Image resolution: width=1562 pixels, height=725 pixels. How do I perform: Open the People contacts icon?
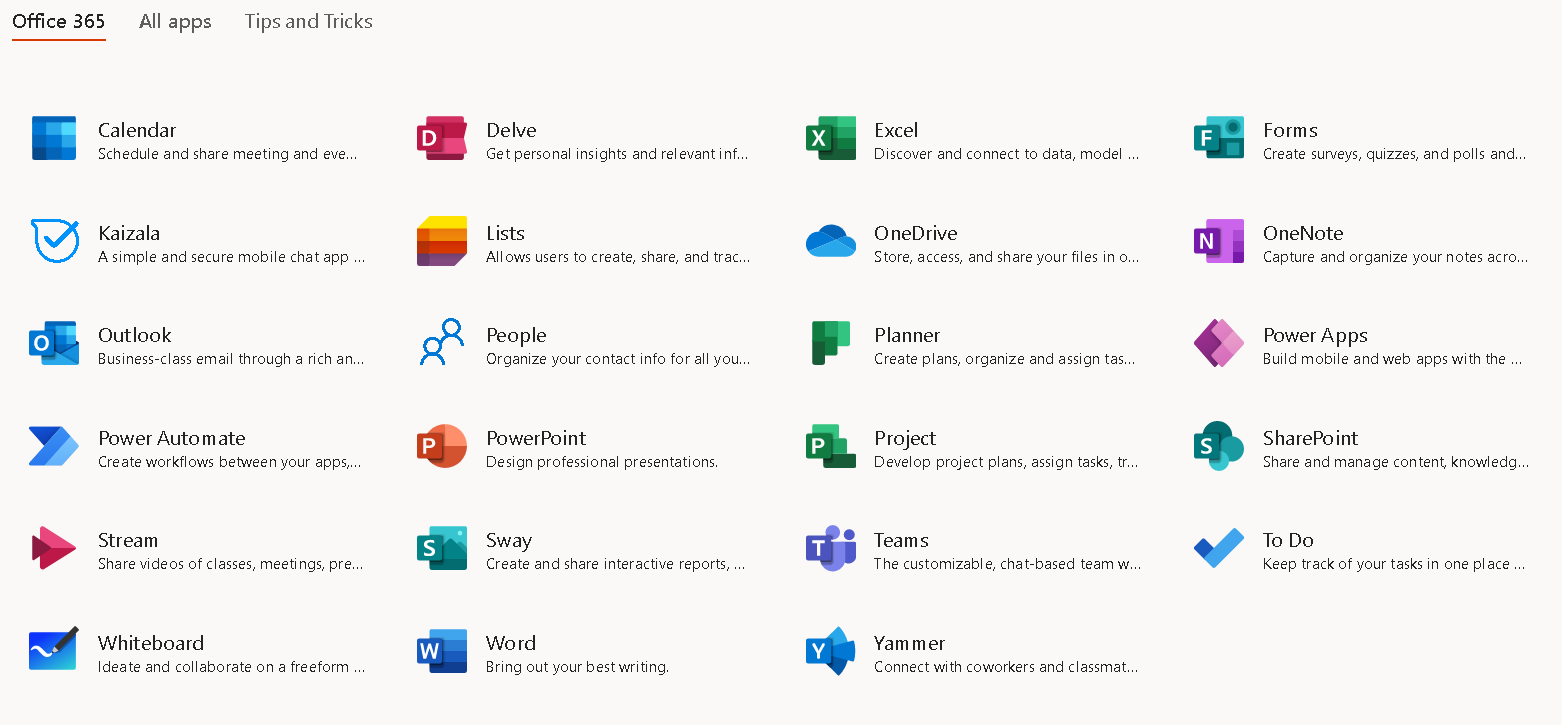442,344
